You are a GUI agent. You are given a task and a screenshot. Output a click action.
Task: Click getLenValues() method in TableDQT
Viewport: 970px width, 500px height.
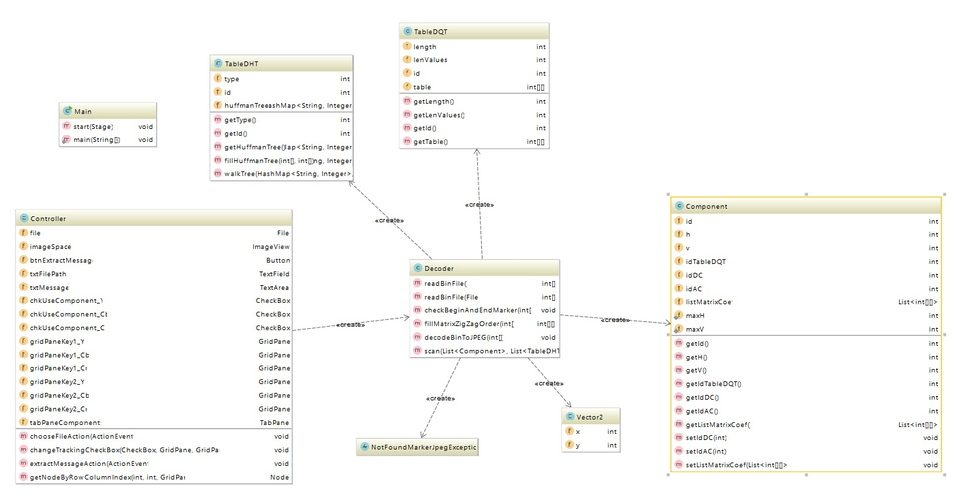tap(474, 115)
